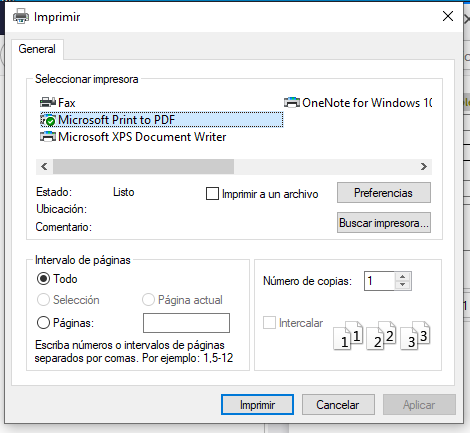470x433 pixels.
Task: Switch to the General tab
Action: point(37,49)
